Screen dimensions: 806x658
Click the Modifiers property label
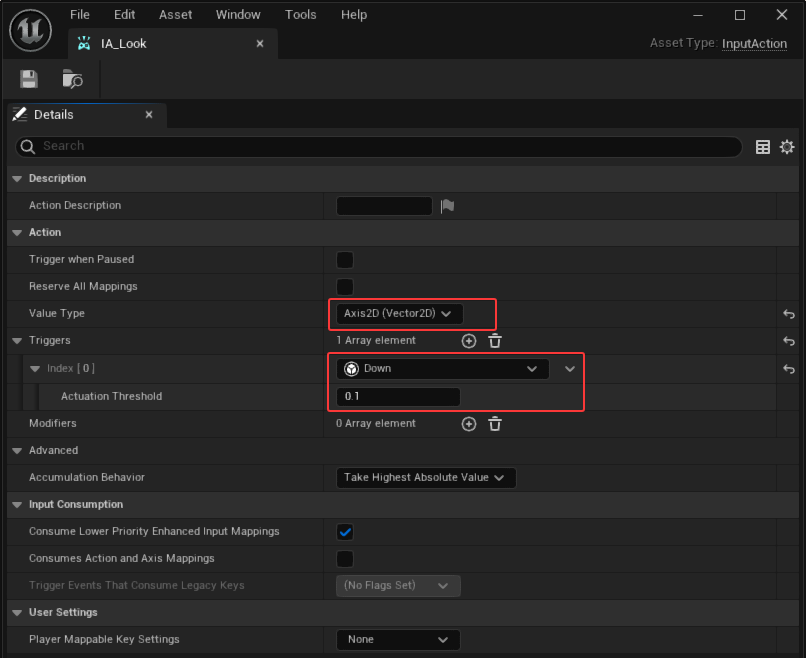(53, 424)
